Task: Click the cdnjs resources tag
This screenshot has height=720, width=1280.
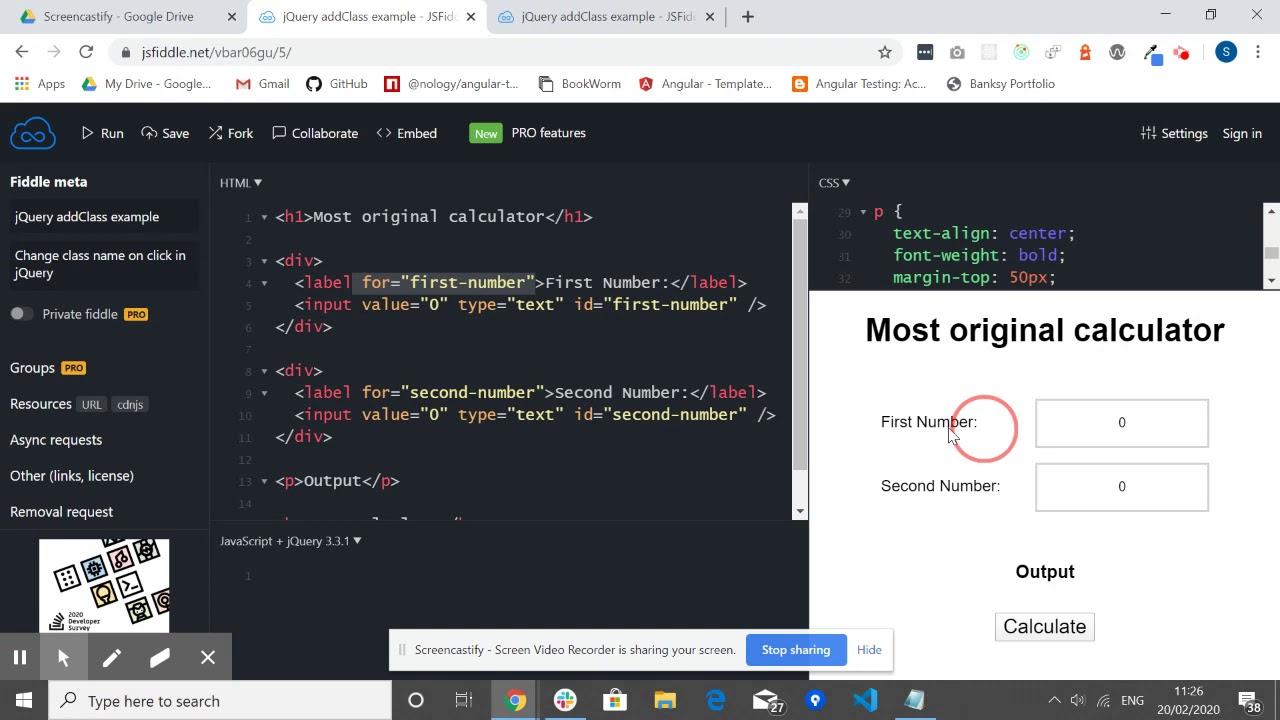Action: click(130, 404)
